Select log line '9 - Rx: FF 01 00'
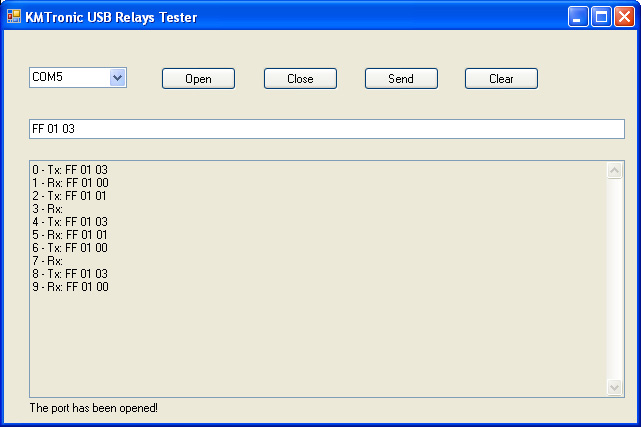 70,287
